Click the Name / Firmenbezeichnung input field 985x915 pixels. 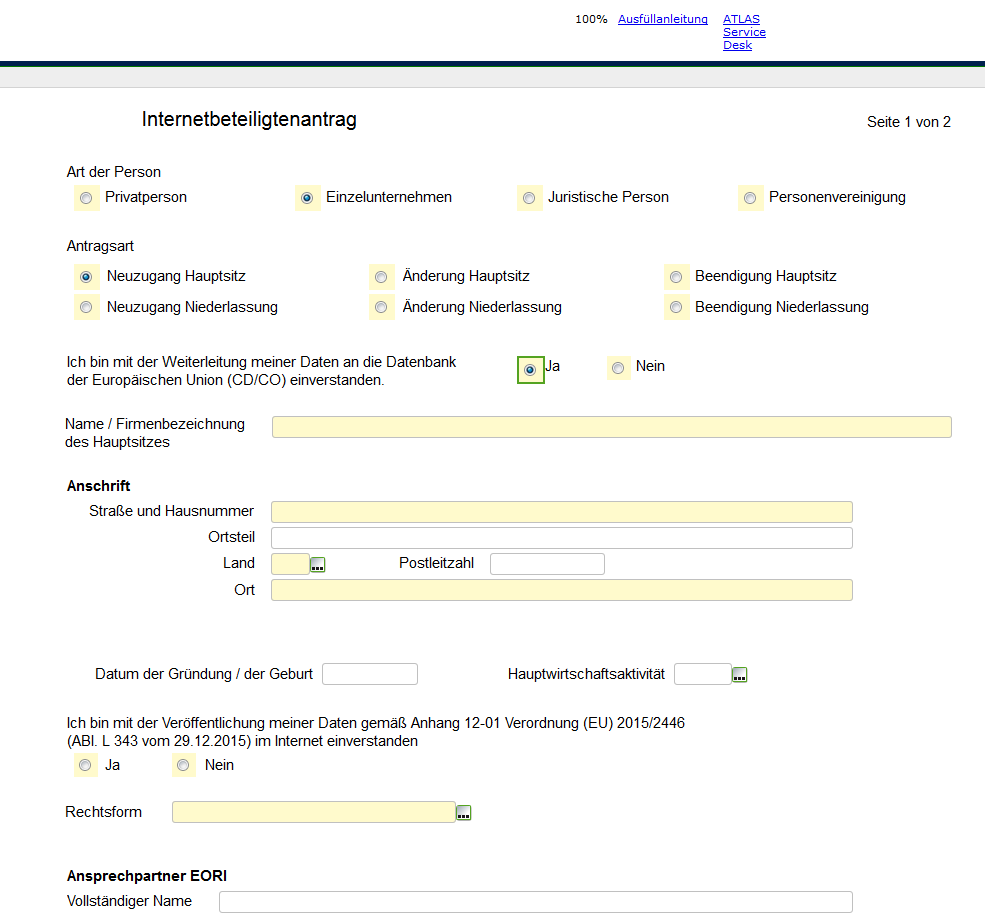[x=612, y=427]
